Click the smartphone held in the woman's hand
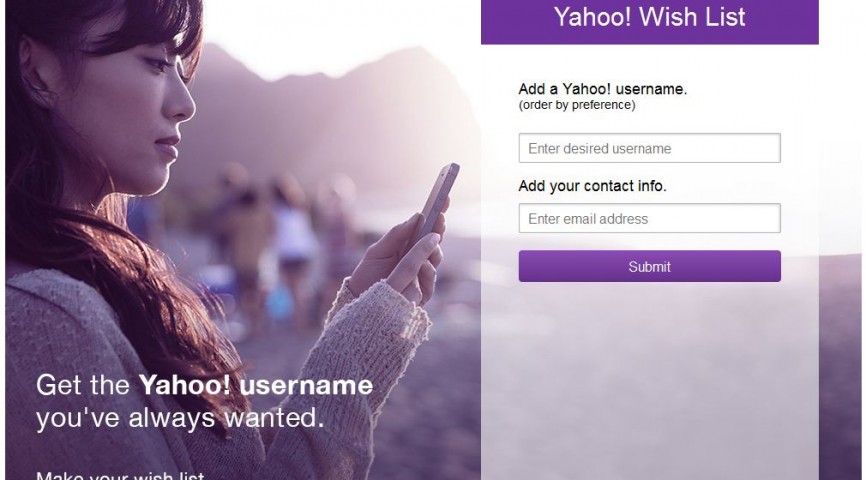The width and height of the screenshot is (866, 480). pyautogui.click(x=441, y=200)
